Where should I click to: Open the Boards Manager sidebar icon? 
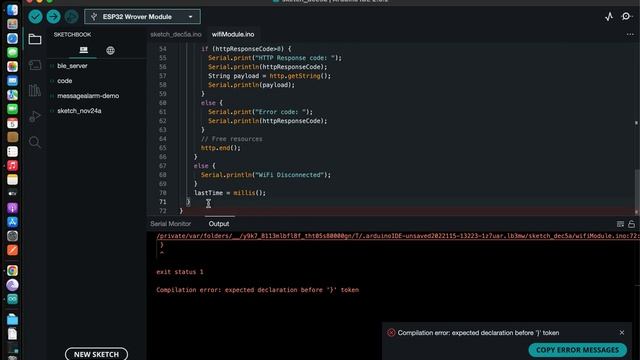35,65
